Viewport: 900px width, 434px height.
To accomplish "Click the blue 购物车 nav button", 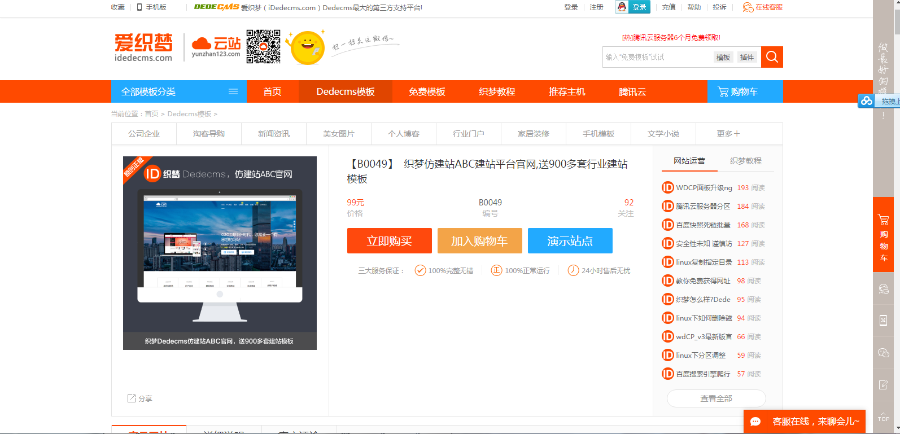I will (744, 92).
